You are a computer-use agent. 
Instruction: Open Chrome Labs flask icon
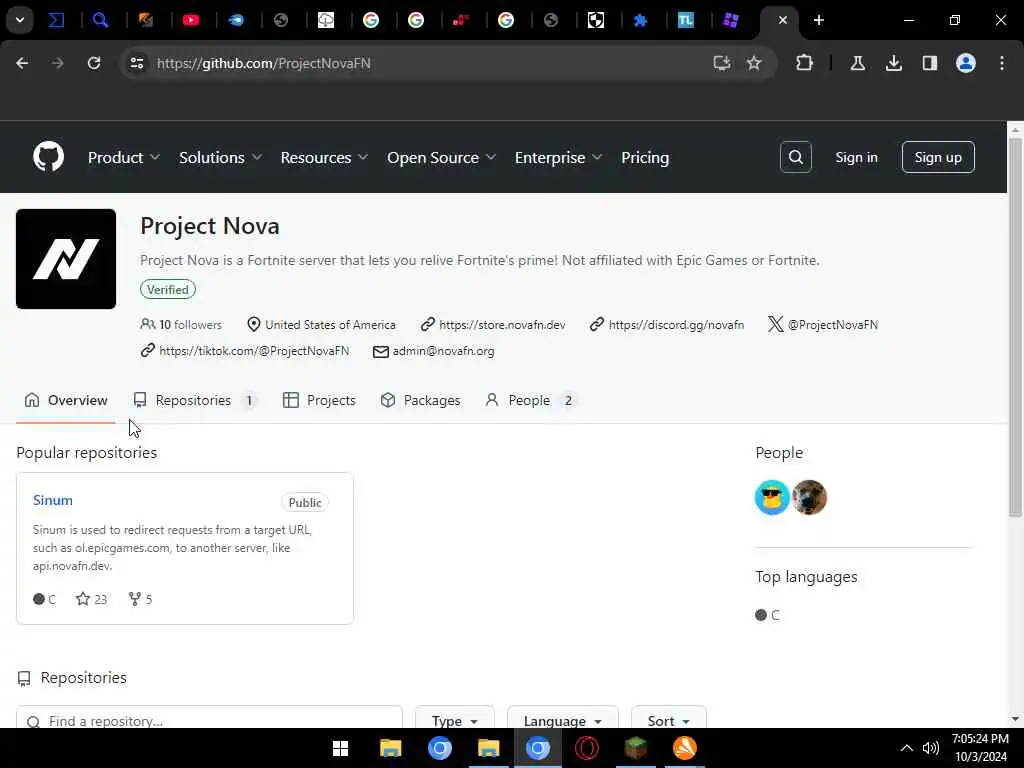click(x=857, y=63)
